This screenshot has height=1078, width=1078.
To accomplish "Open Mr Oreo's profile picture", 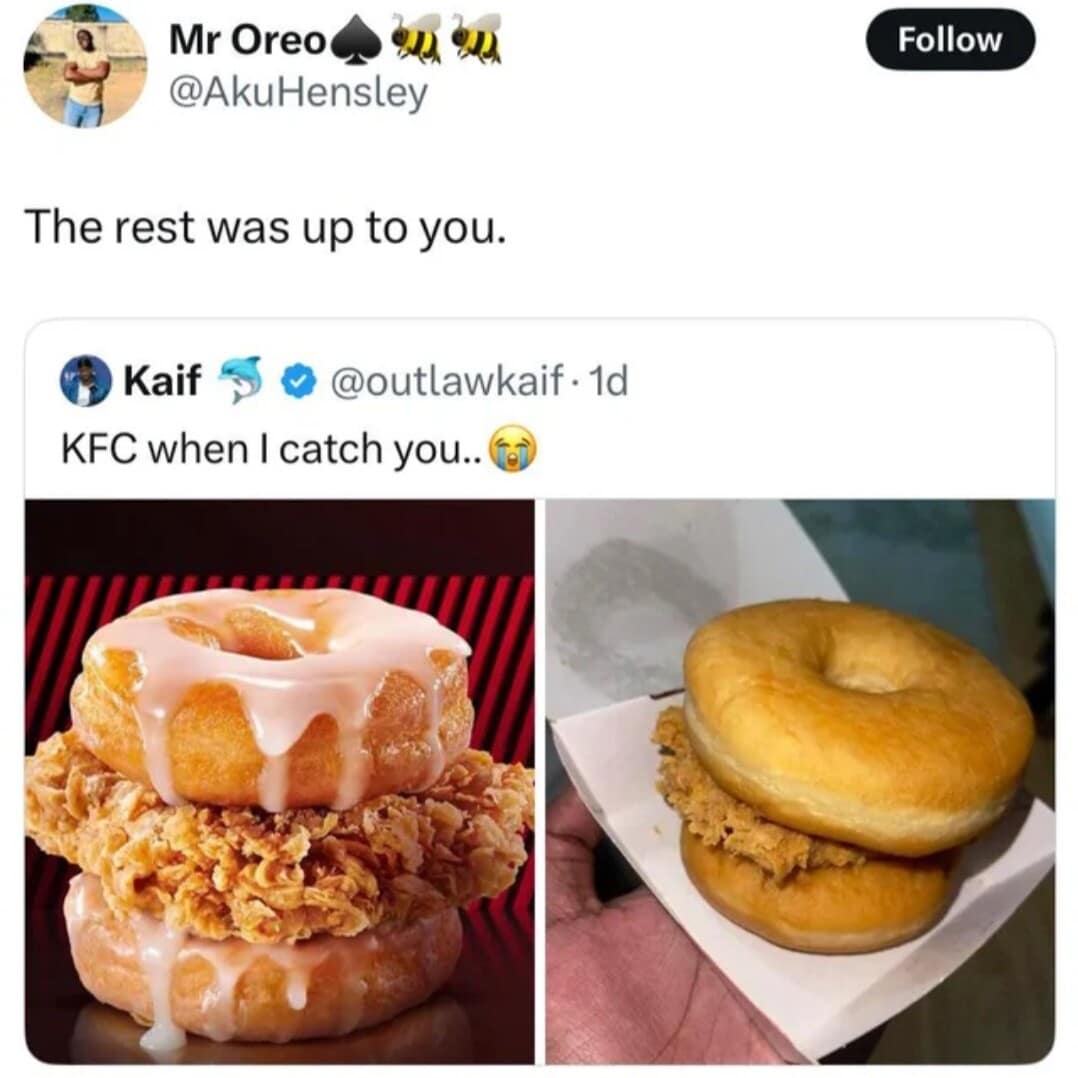I will pyautogui.click(x=85, y=66).
